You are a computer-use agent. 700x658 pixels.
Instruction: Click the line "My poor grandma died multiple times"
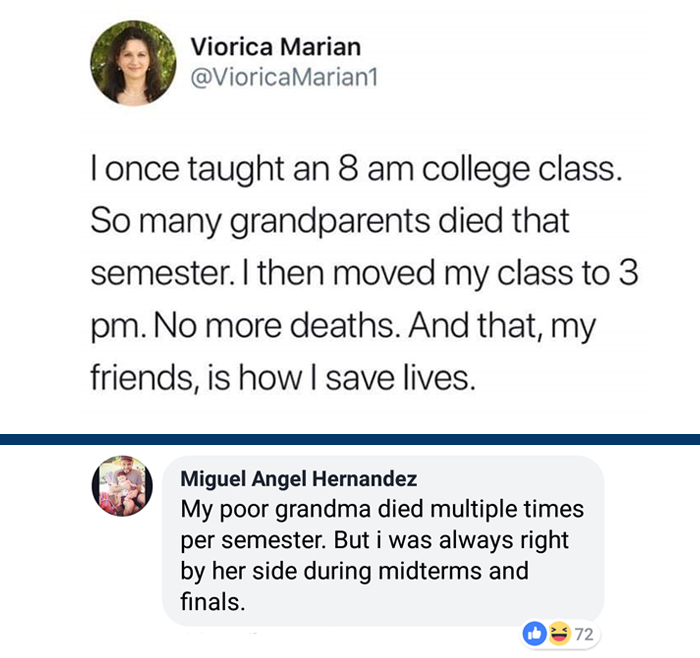382,508
